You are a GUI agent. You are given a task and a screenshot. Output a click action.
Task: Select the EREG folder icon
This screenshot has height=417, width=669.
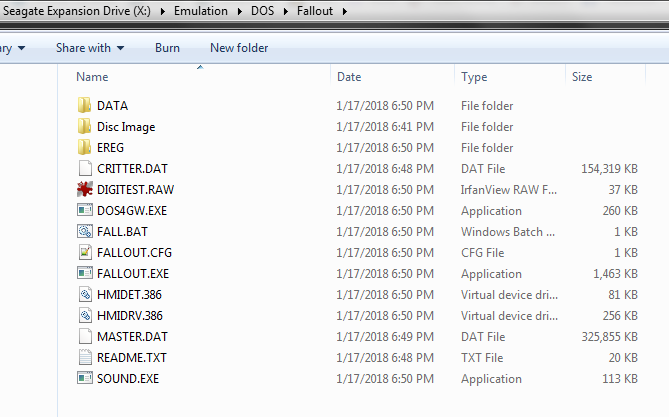(84, 147)
